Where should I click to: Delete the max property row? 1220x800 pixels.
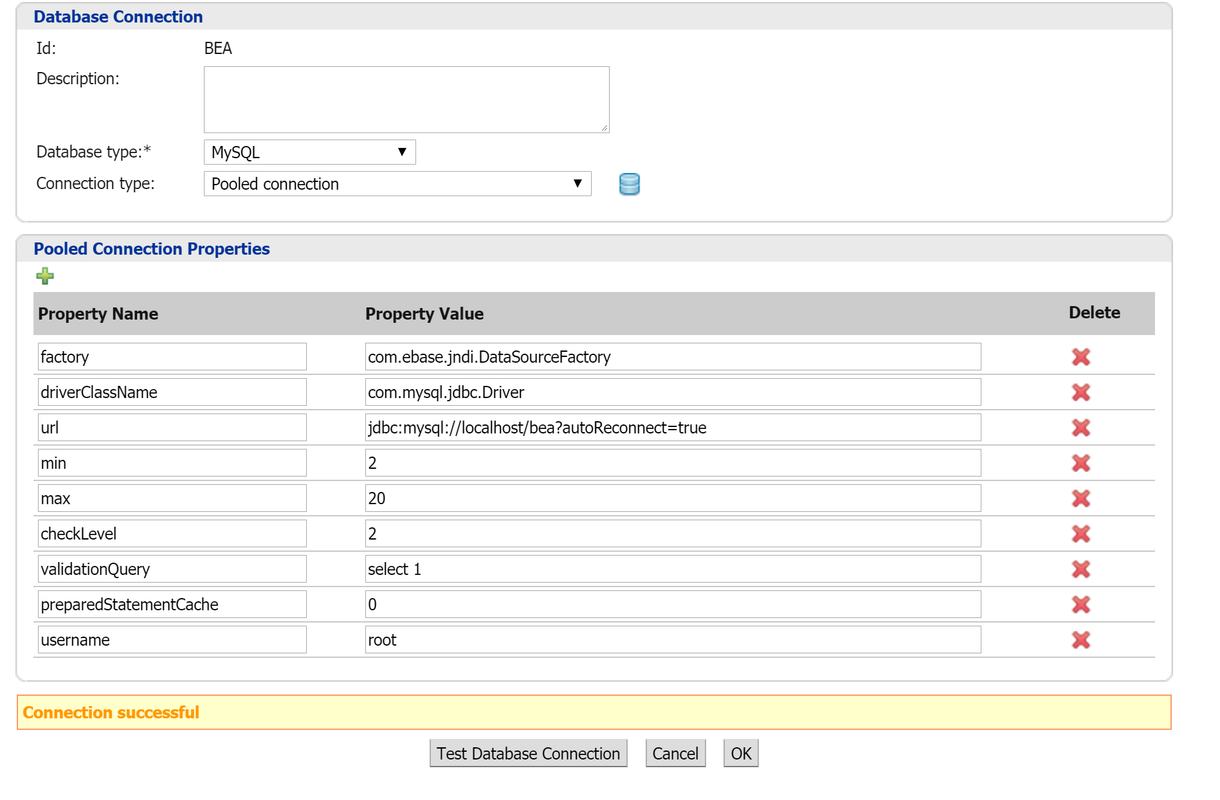click(1080, 498)
